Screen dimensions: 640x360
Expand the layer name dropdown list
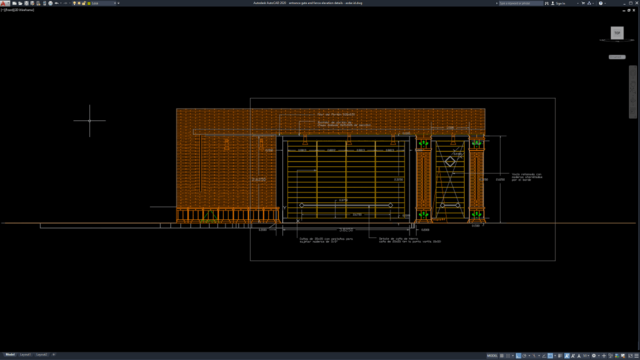[115, 3]
